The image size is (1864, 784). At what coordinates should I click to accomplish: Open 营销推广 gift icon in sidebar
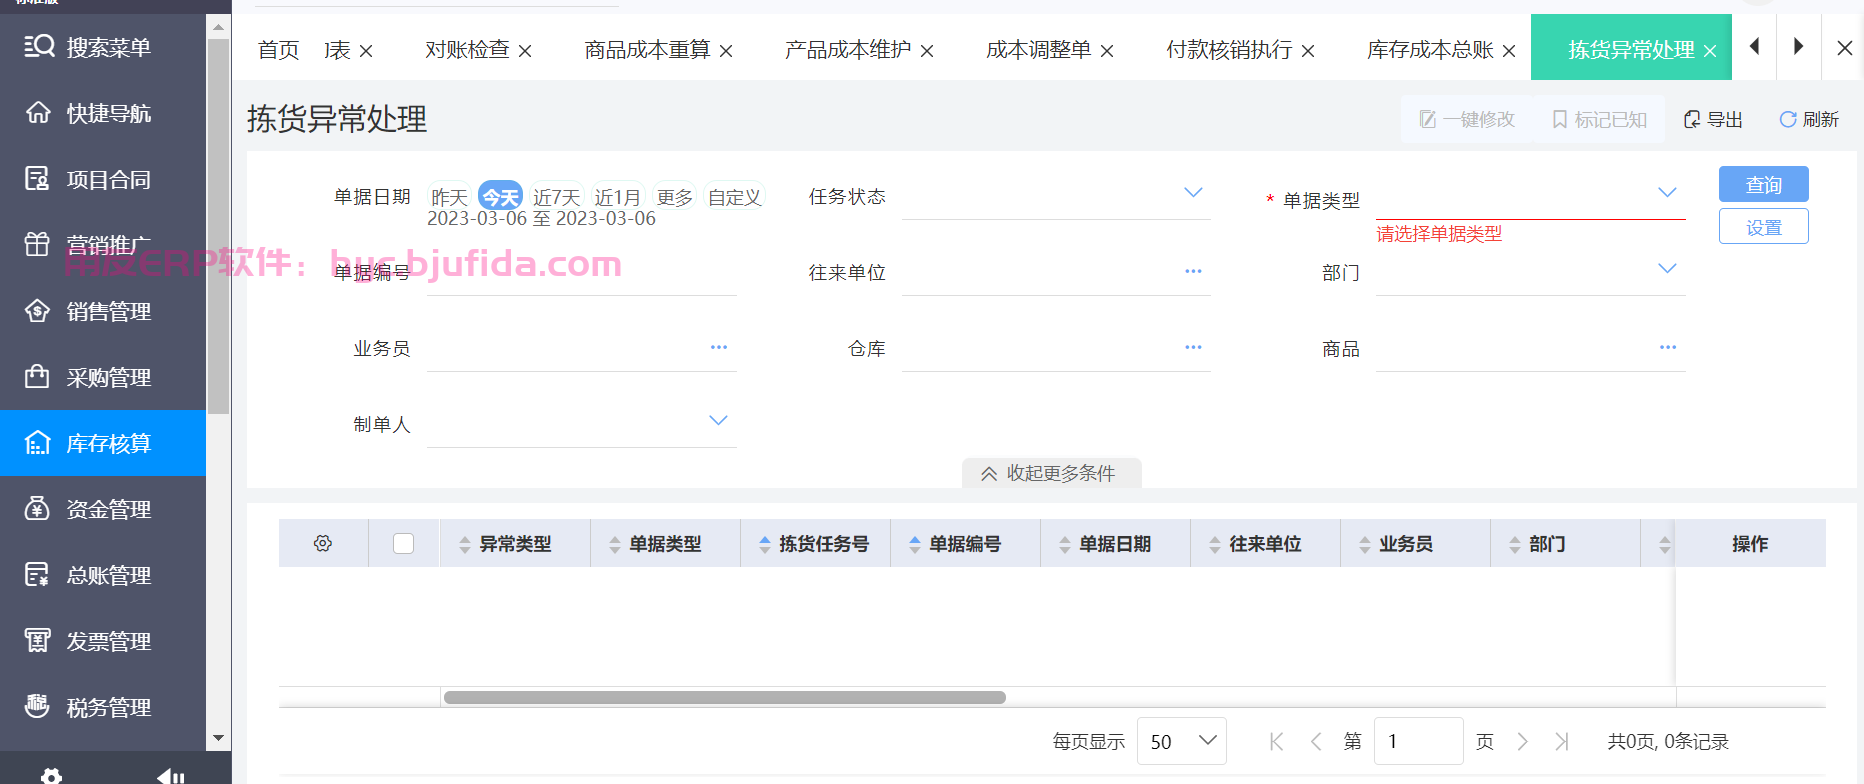point(37,244)
